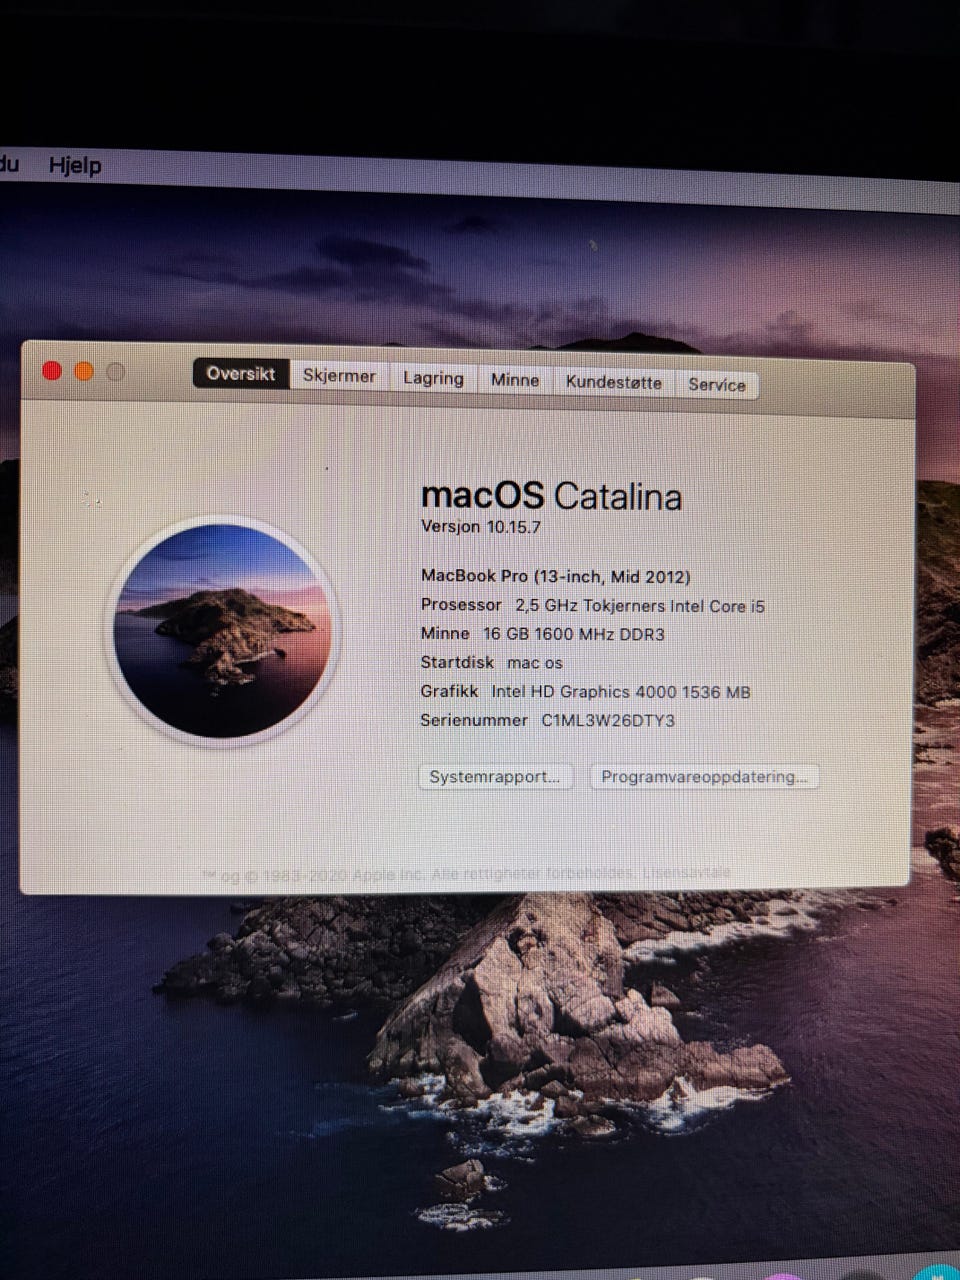This screenshot has height=1280, width=960.
Task: Click the macOS Catalina island logo
Action: pyautogui.click(x=223, y=631)
